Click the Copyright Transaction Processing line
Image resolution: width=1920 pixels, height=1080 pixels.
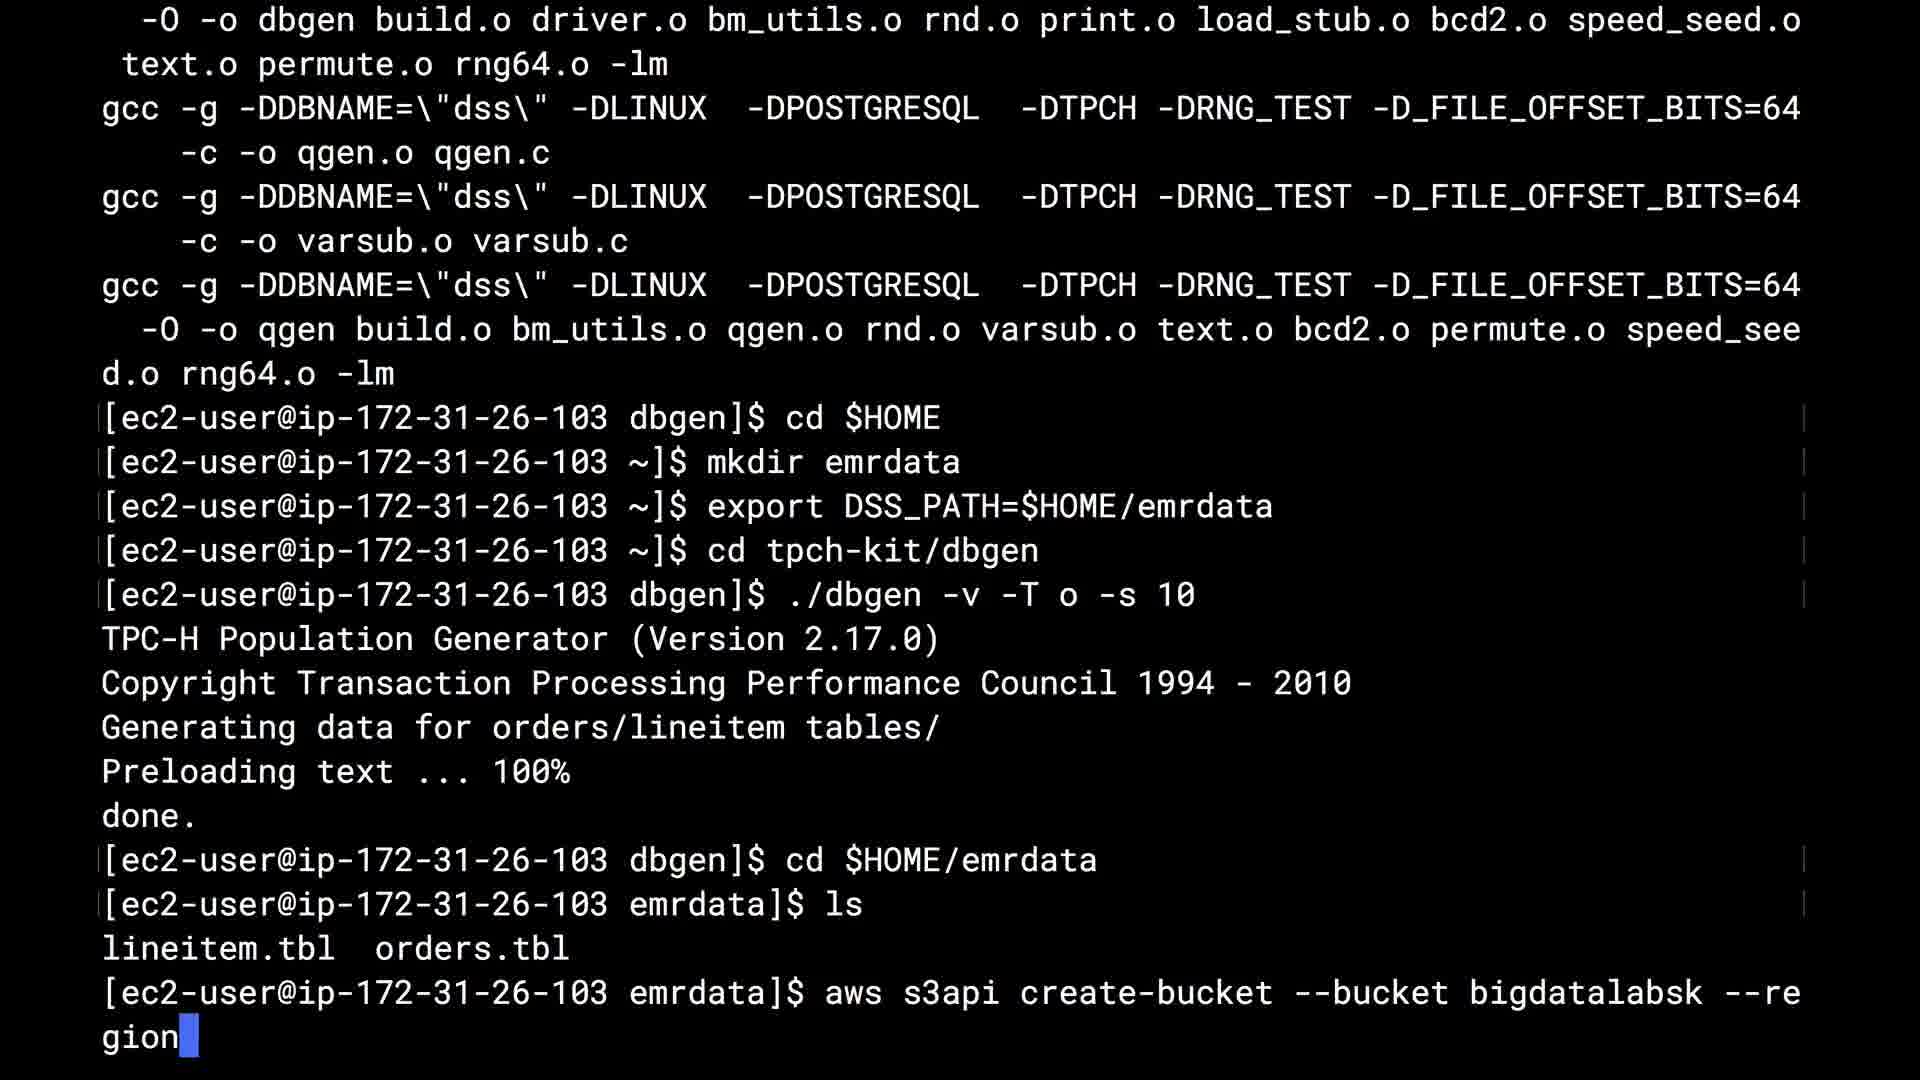pyautogui.click(x=726, y=683)
